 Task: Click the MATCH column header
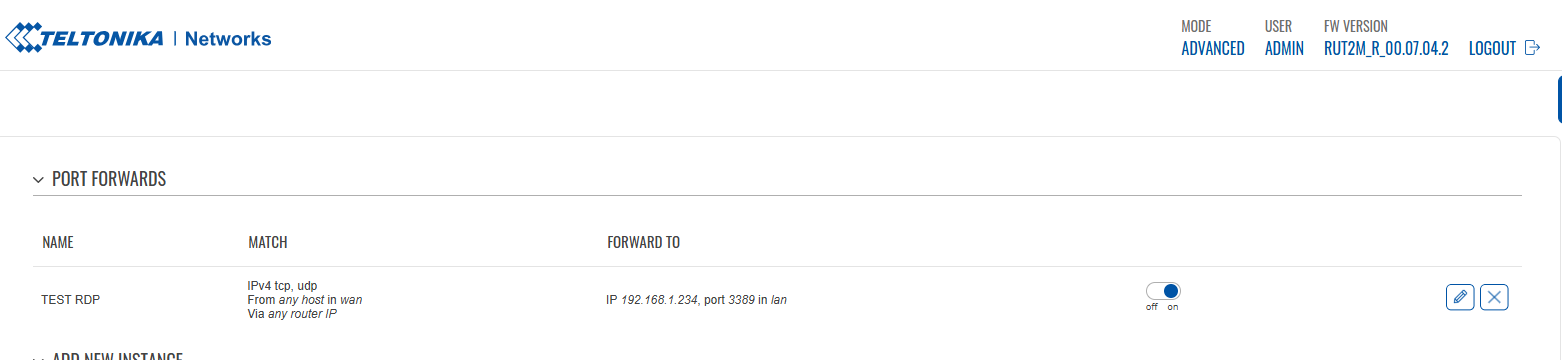tap(268, 243)
